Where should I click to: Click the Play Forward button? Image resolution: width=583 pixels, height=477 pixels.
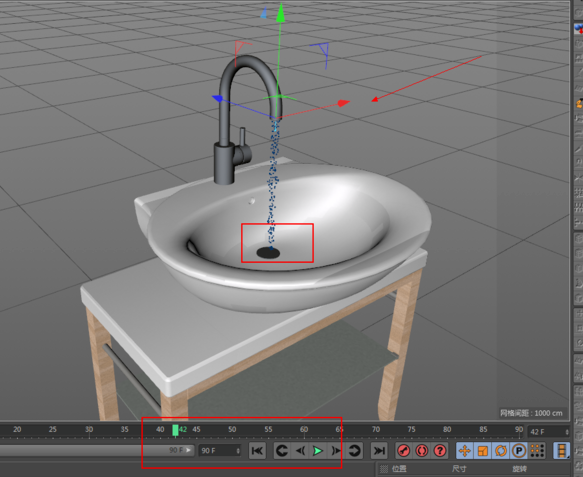(317, 451)
